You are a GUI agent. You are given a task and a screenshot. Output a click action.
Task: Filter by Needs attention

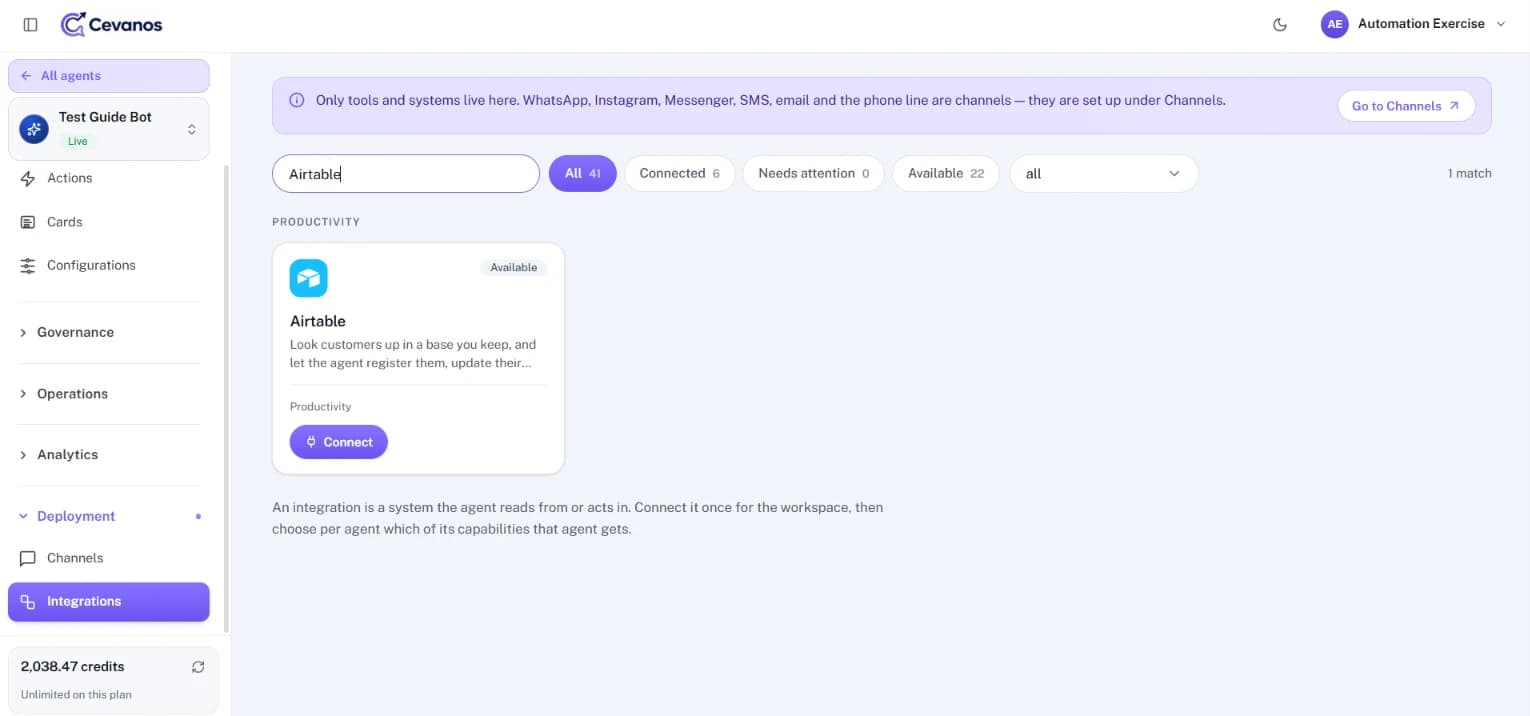[814, 174]
